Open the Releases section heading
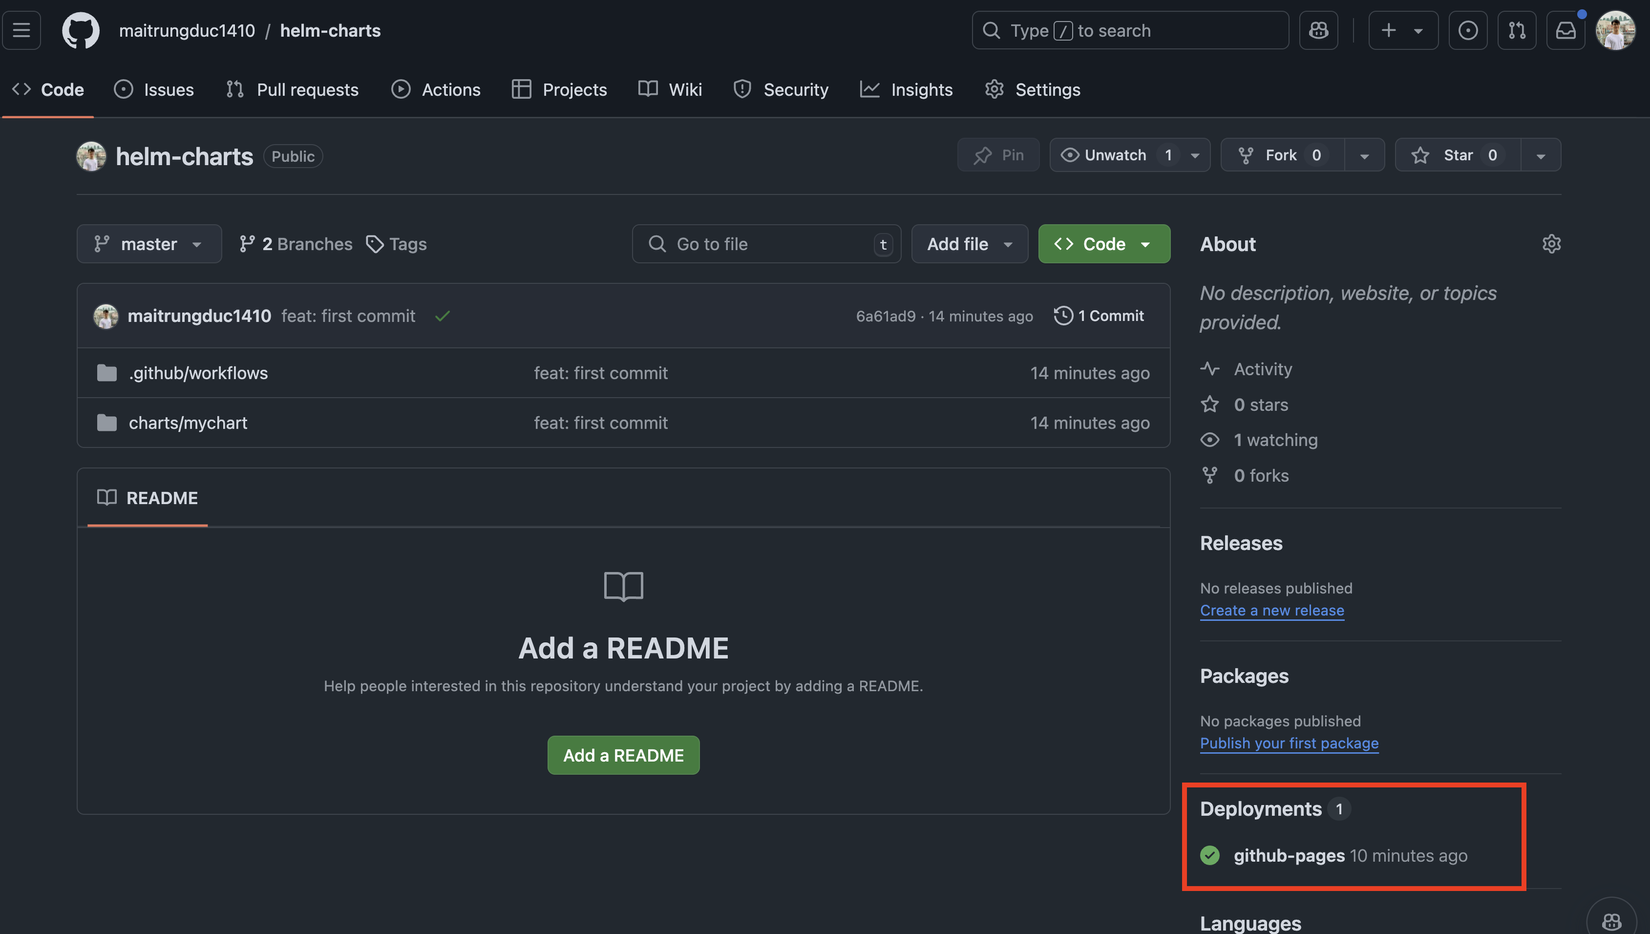The height and width of the screenshot is (934, 1650). [x=1241, y=543]
